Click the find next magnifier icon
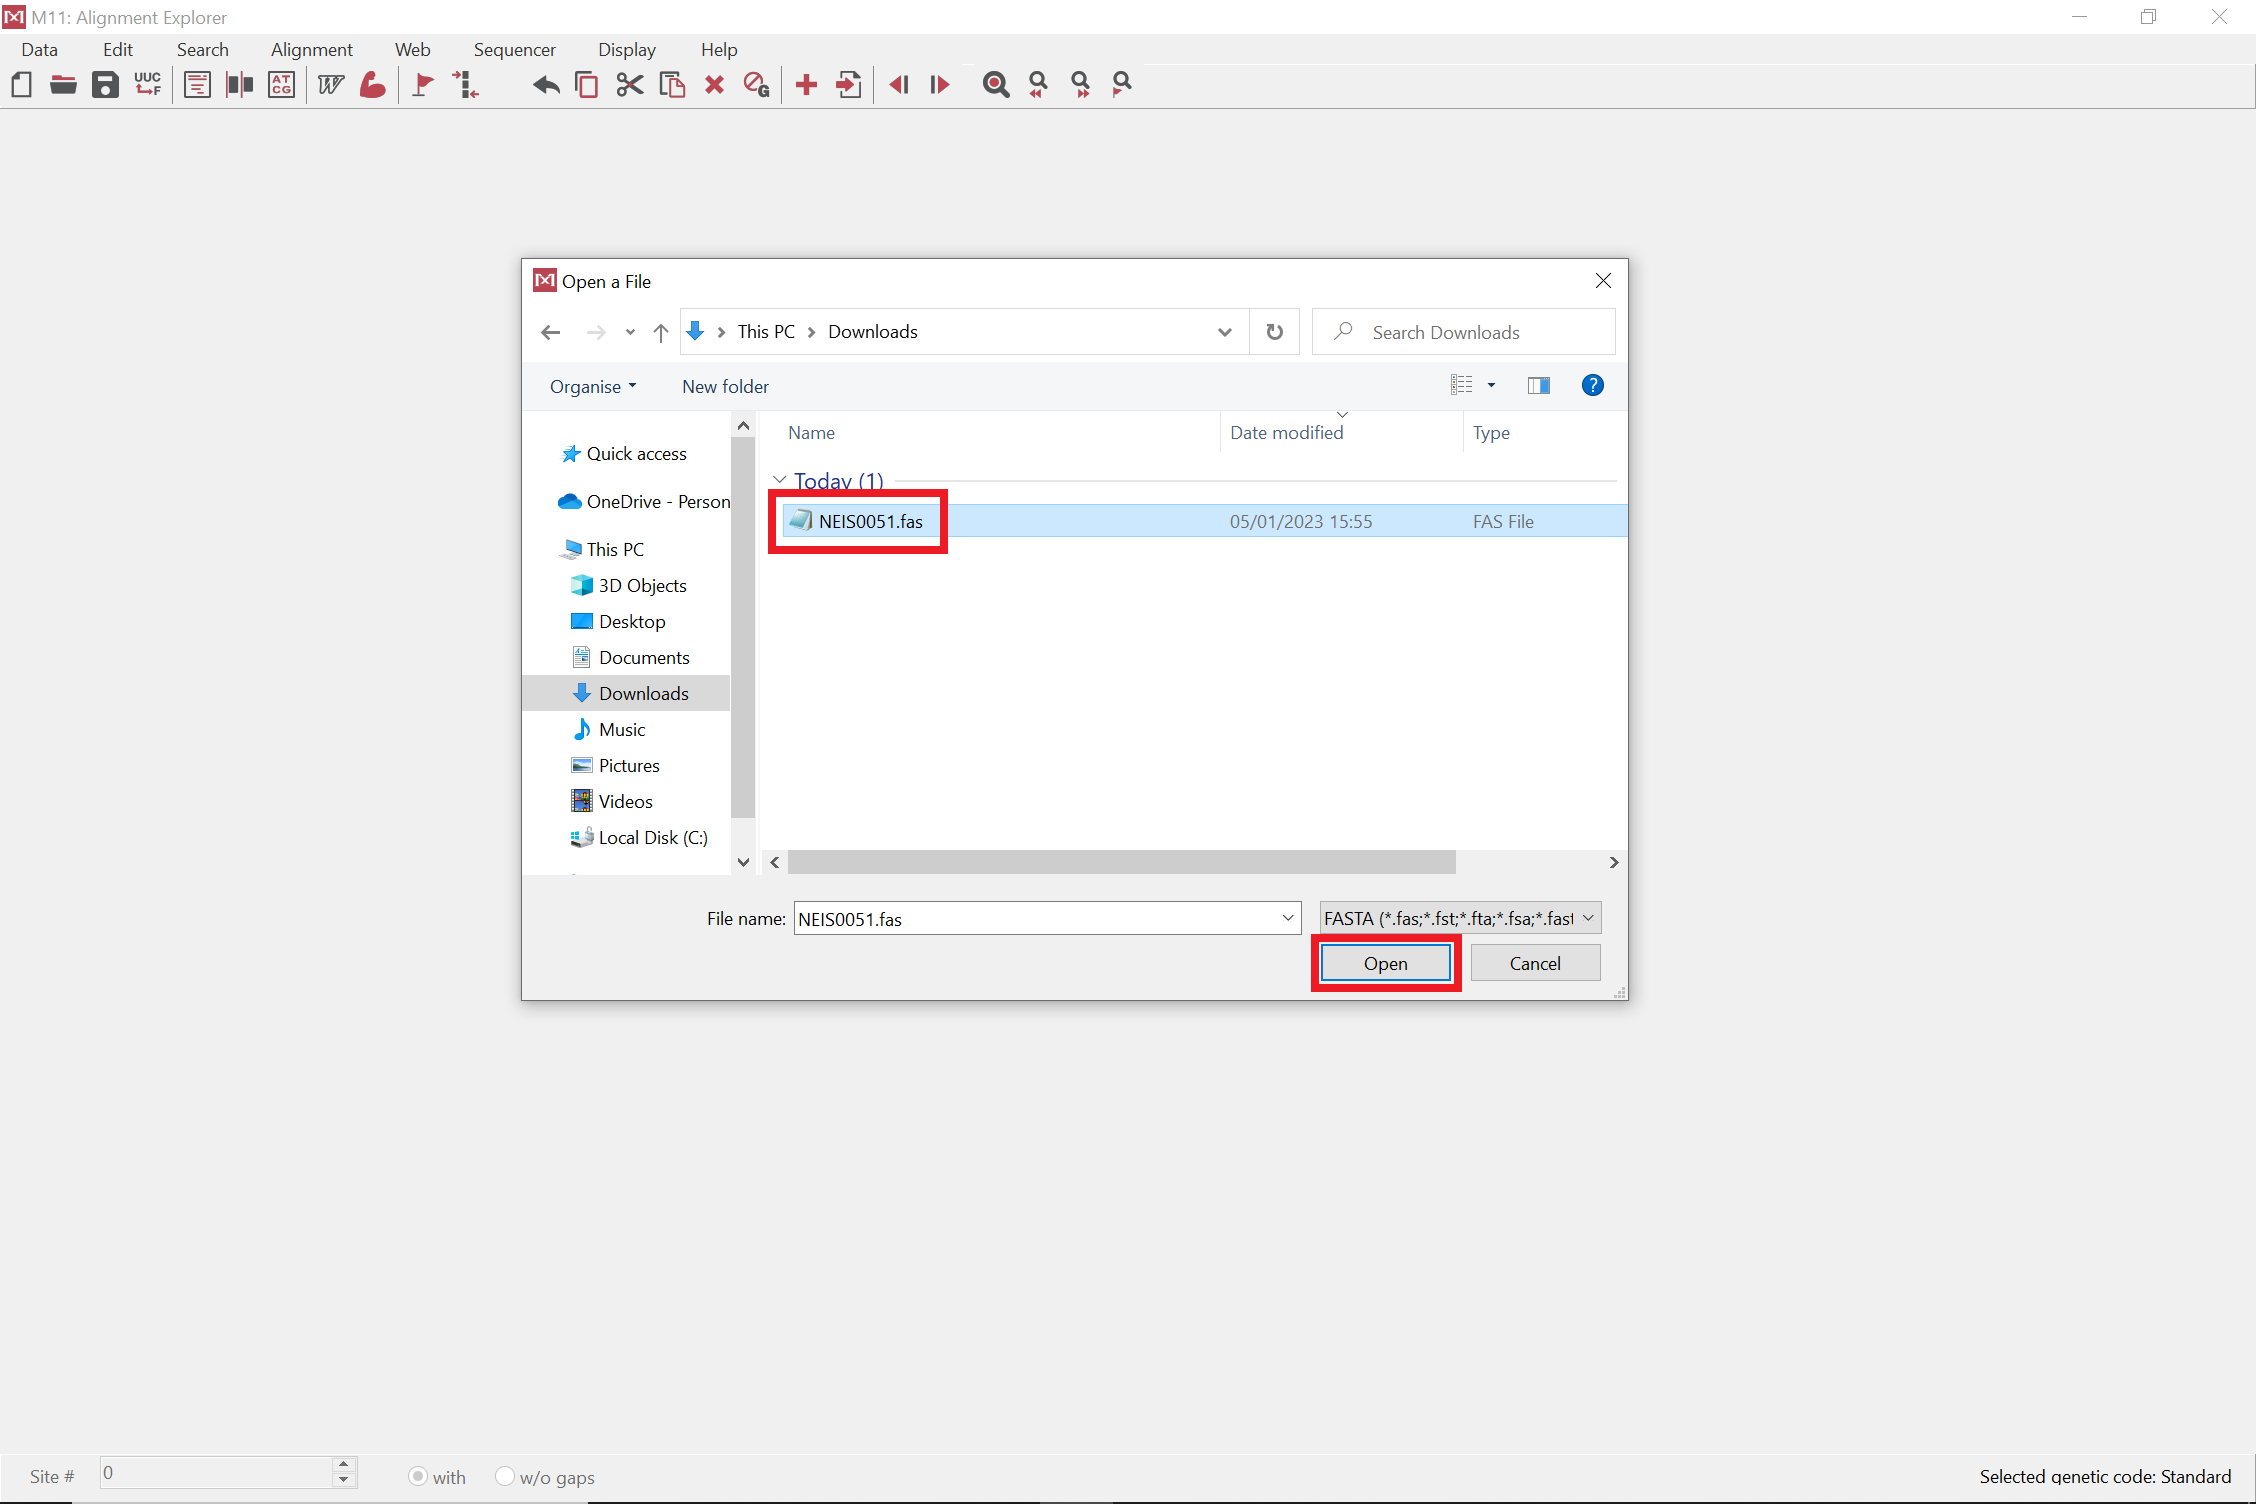Image resolution: width=2256 pixels, height=1504 pixels. pyautogui.click(x=1080, y=85)
